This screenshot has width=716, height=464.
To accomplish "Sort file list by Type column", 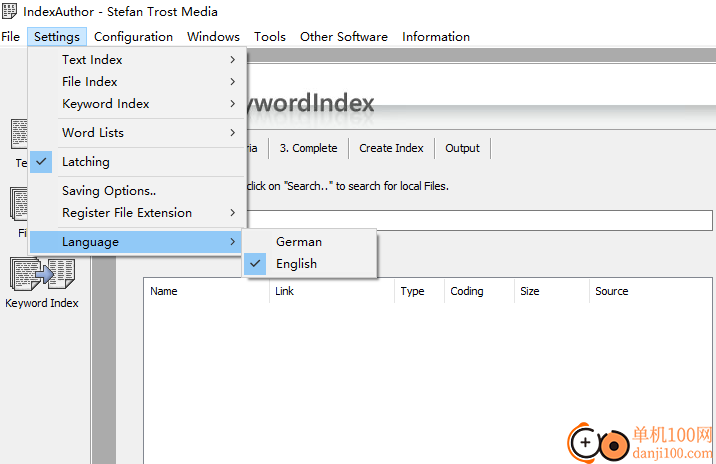I will [x=420, y=291].
